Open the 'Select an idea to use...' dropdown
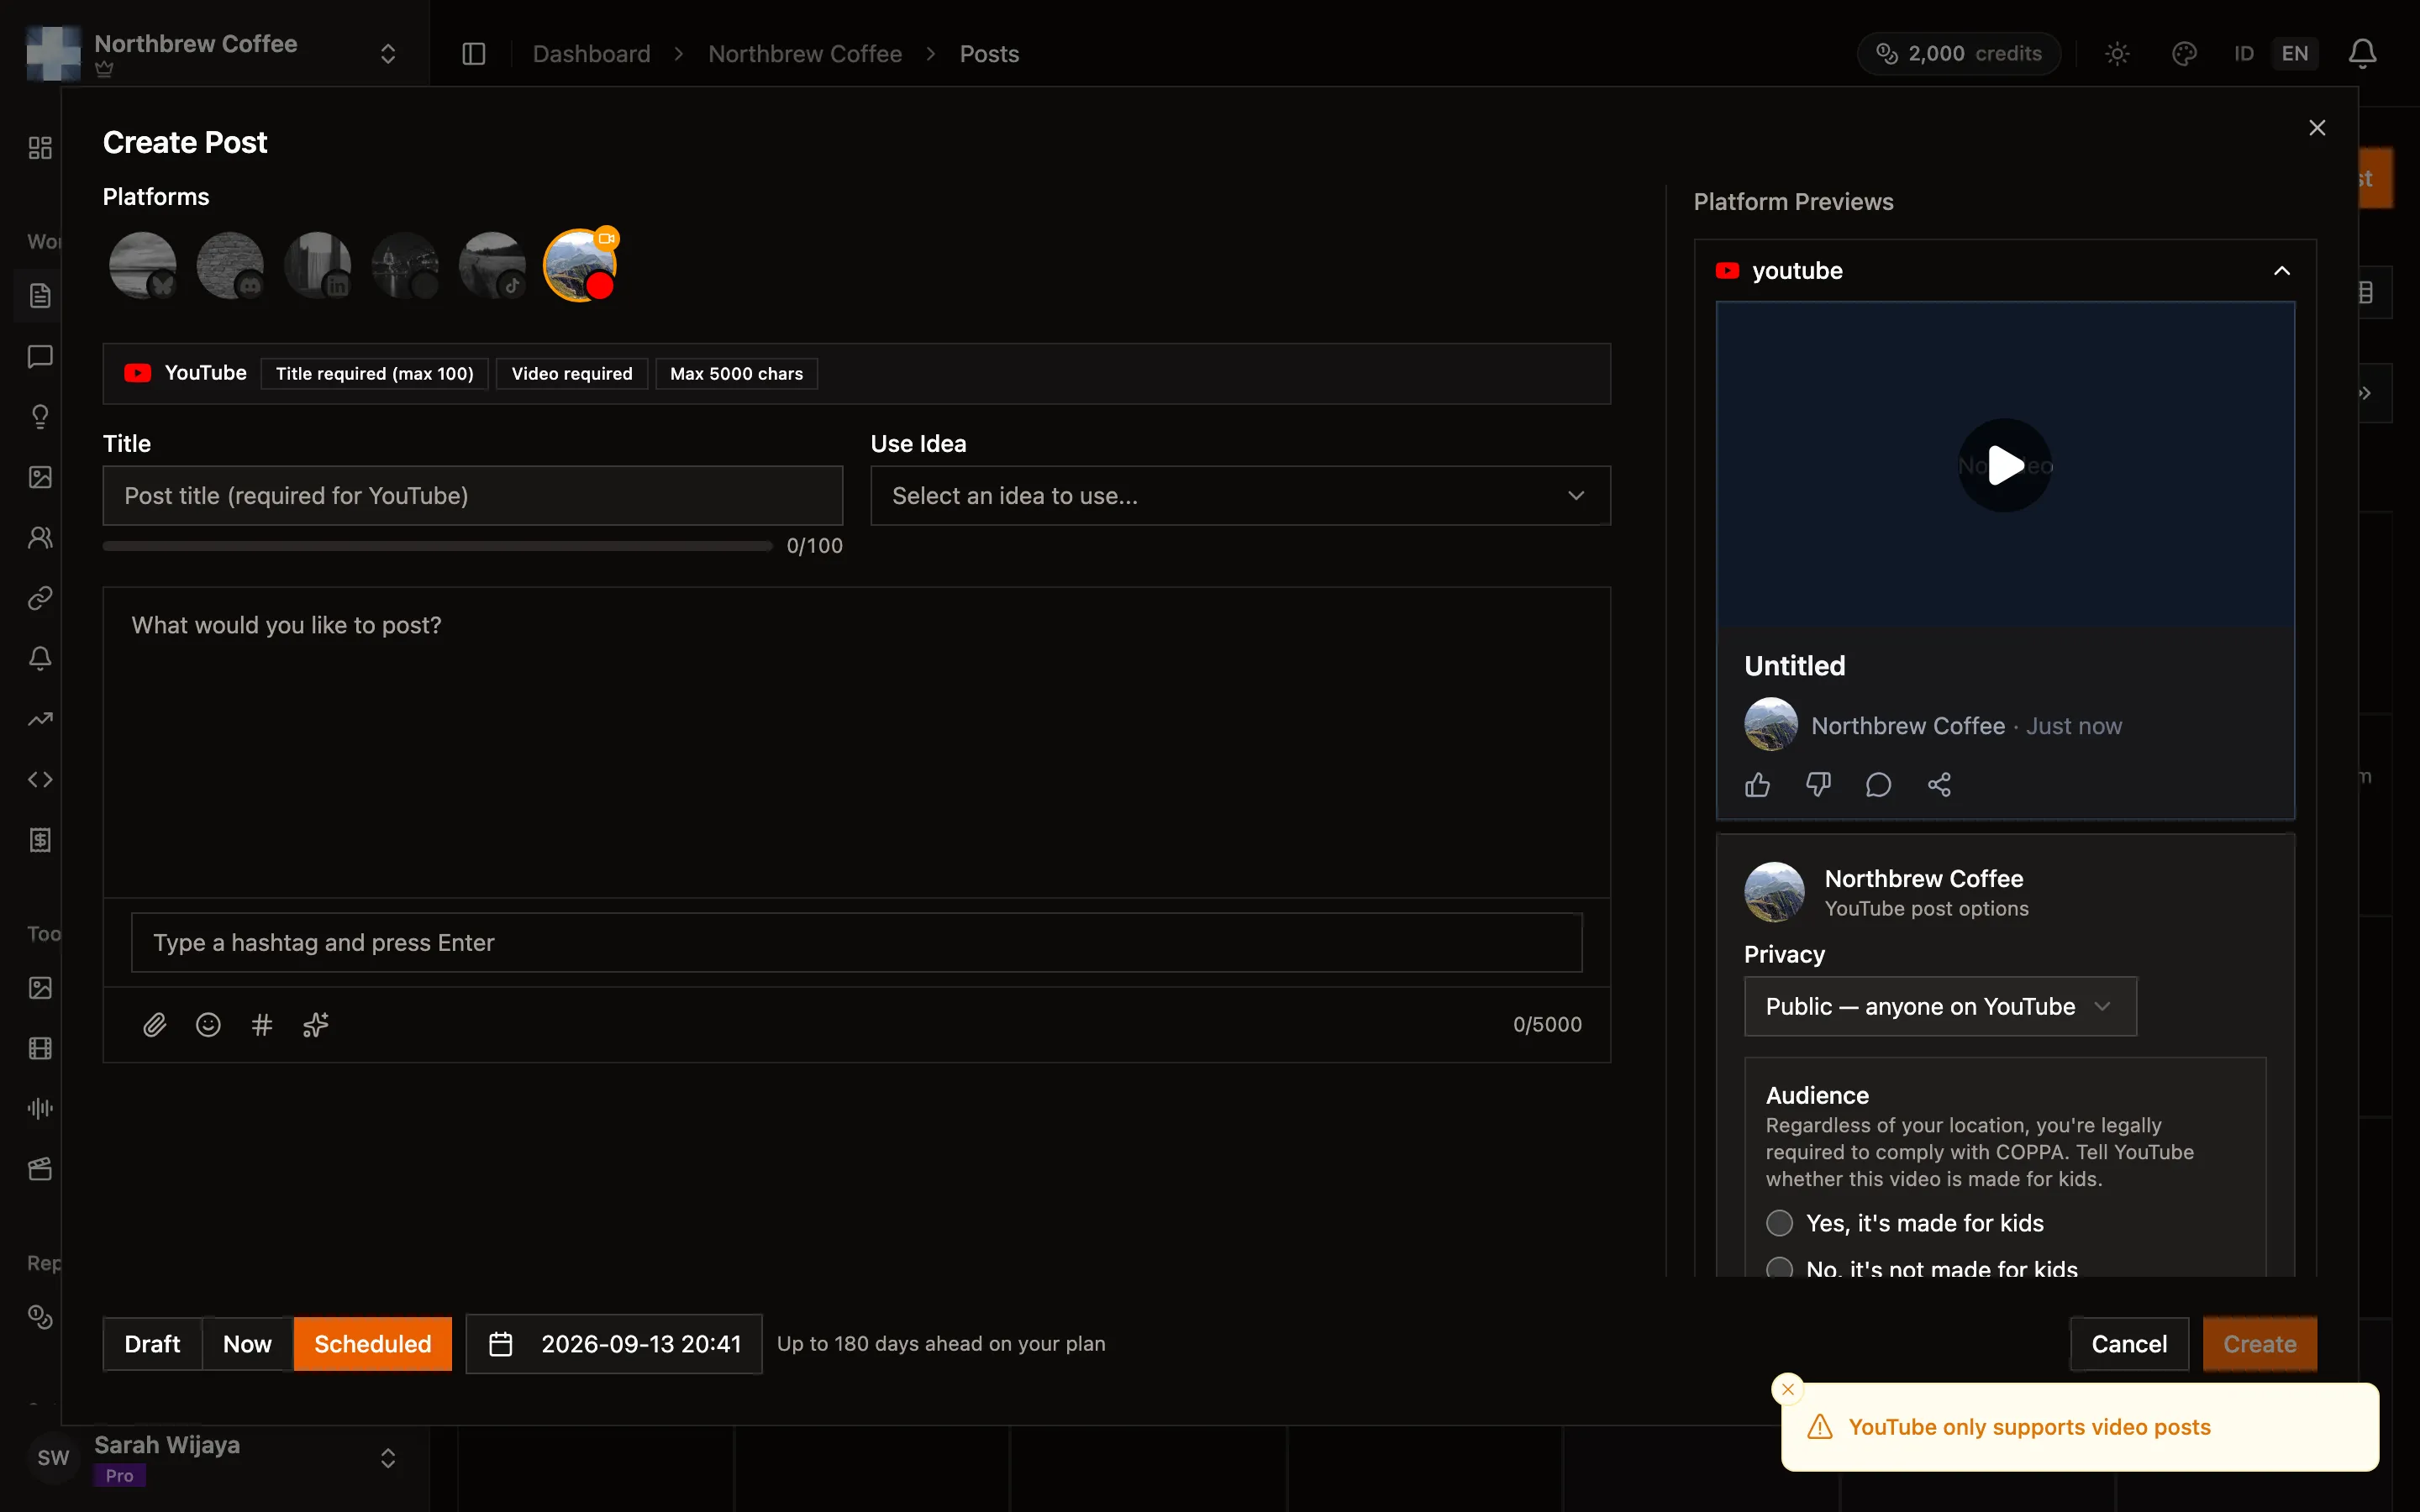 1240,496
